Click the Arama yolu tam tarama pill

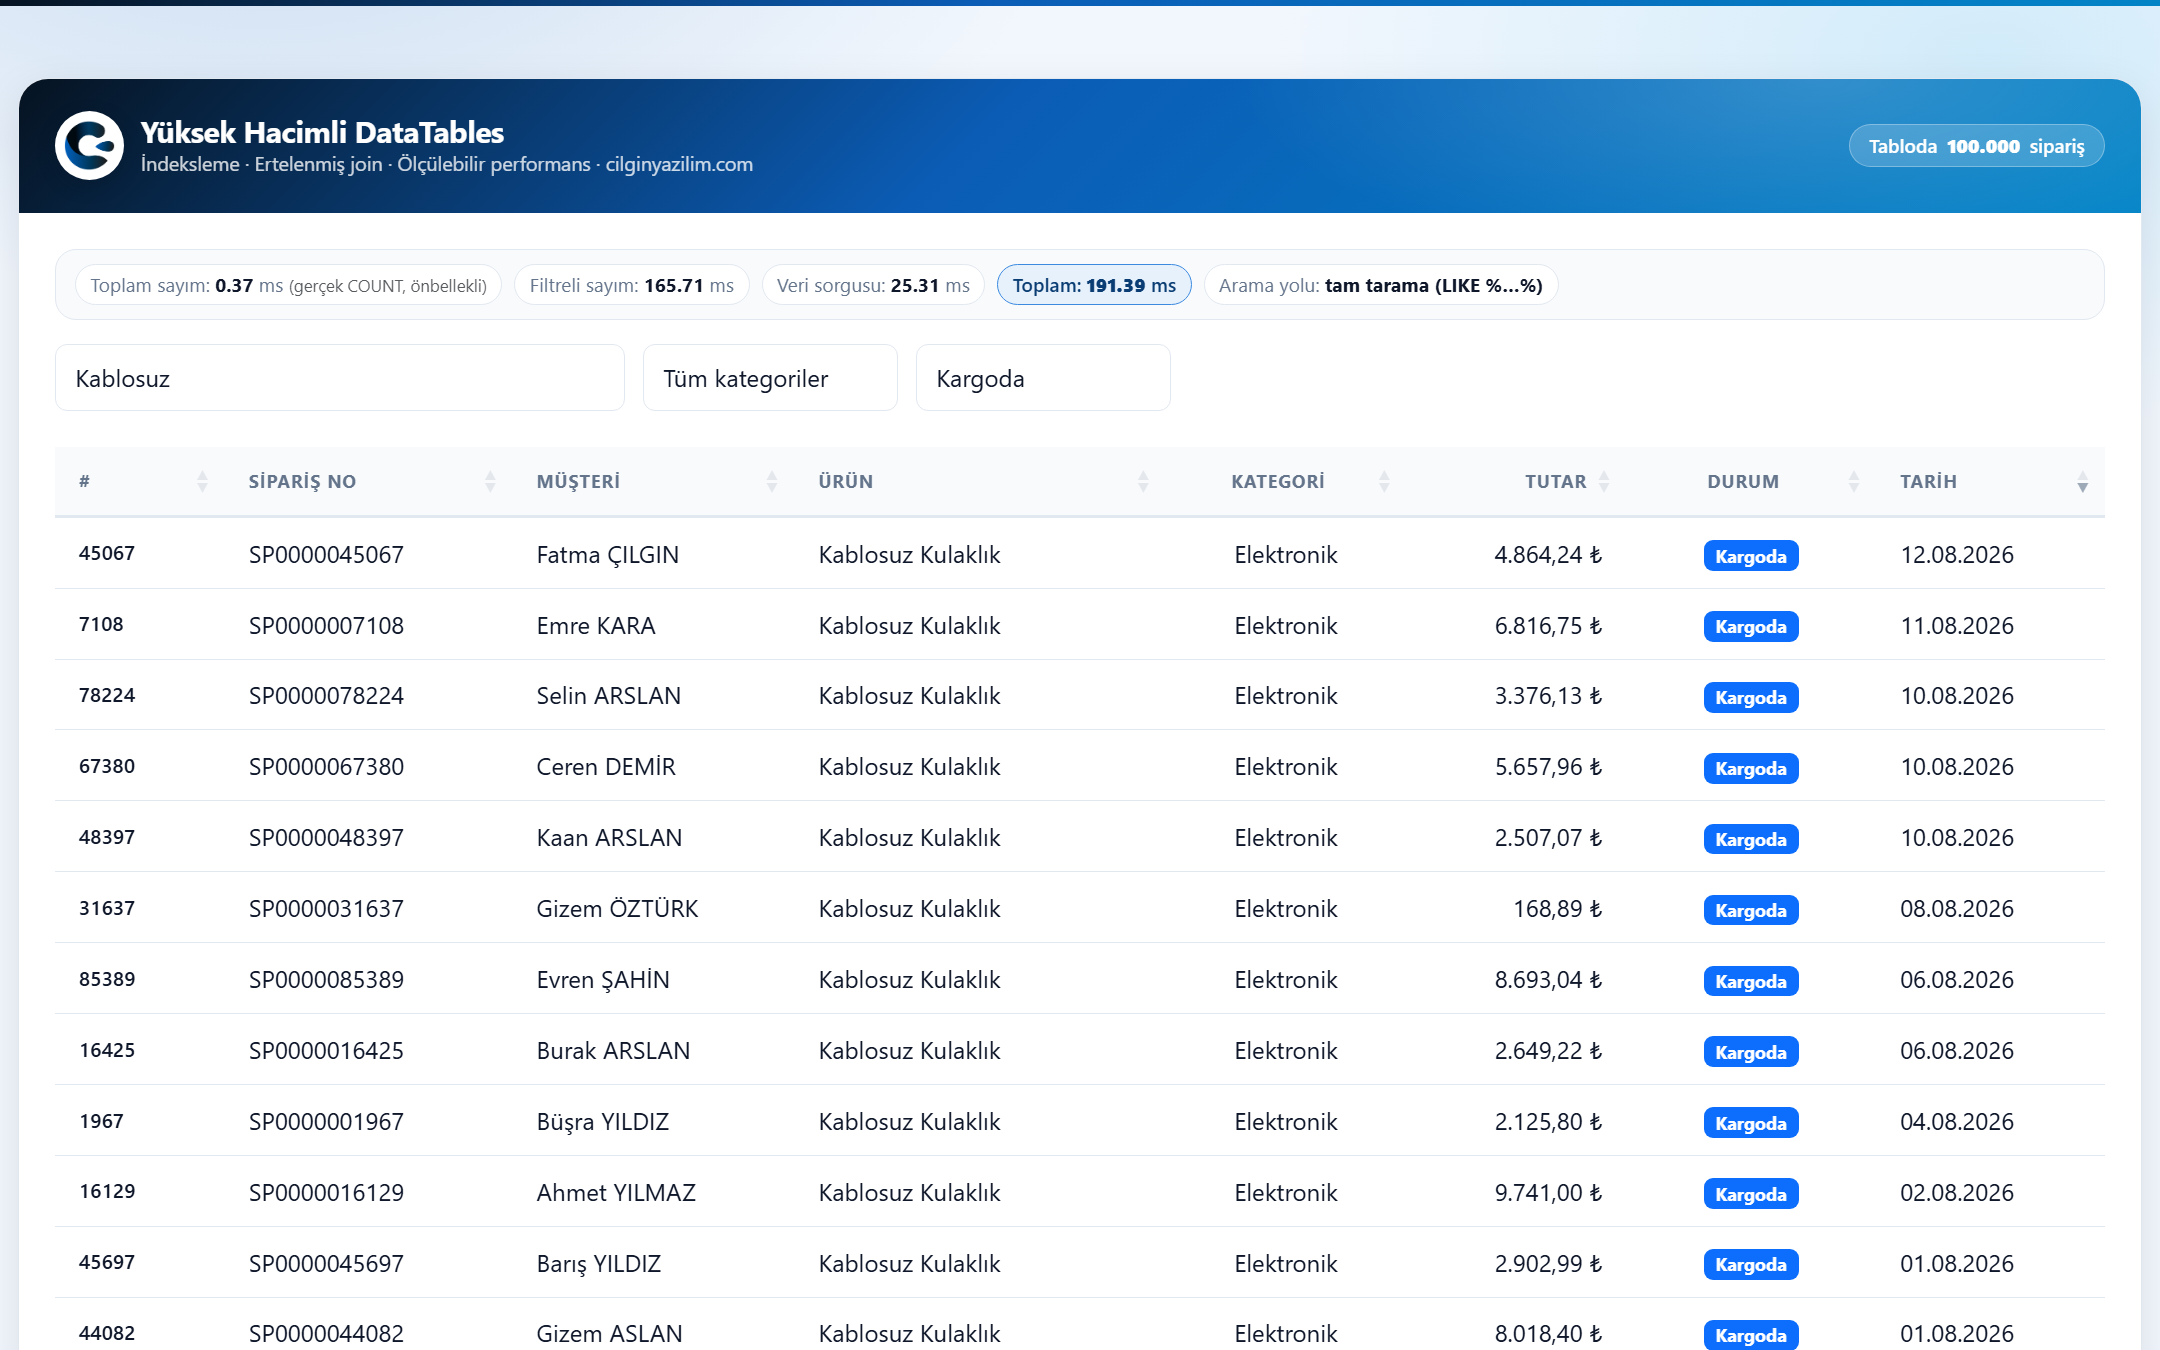click(1380, 285)
